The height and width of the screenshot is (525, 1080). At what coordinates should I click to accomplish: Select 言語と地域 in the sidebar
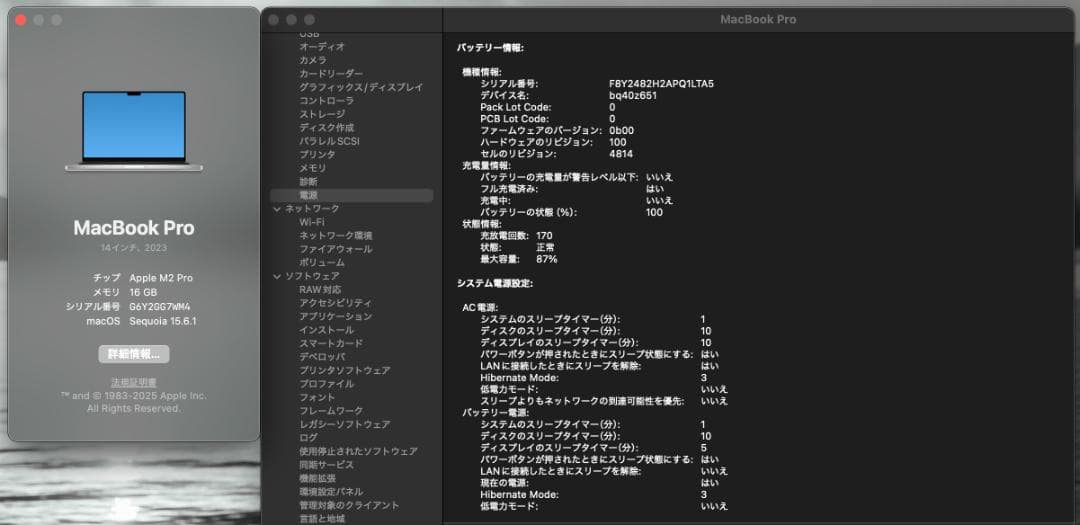click(x=322, y=519)
